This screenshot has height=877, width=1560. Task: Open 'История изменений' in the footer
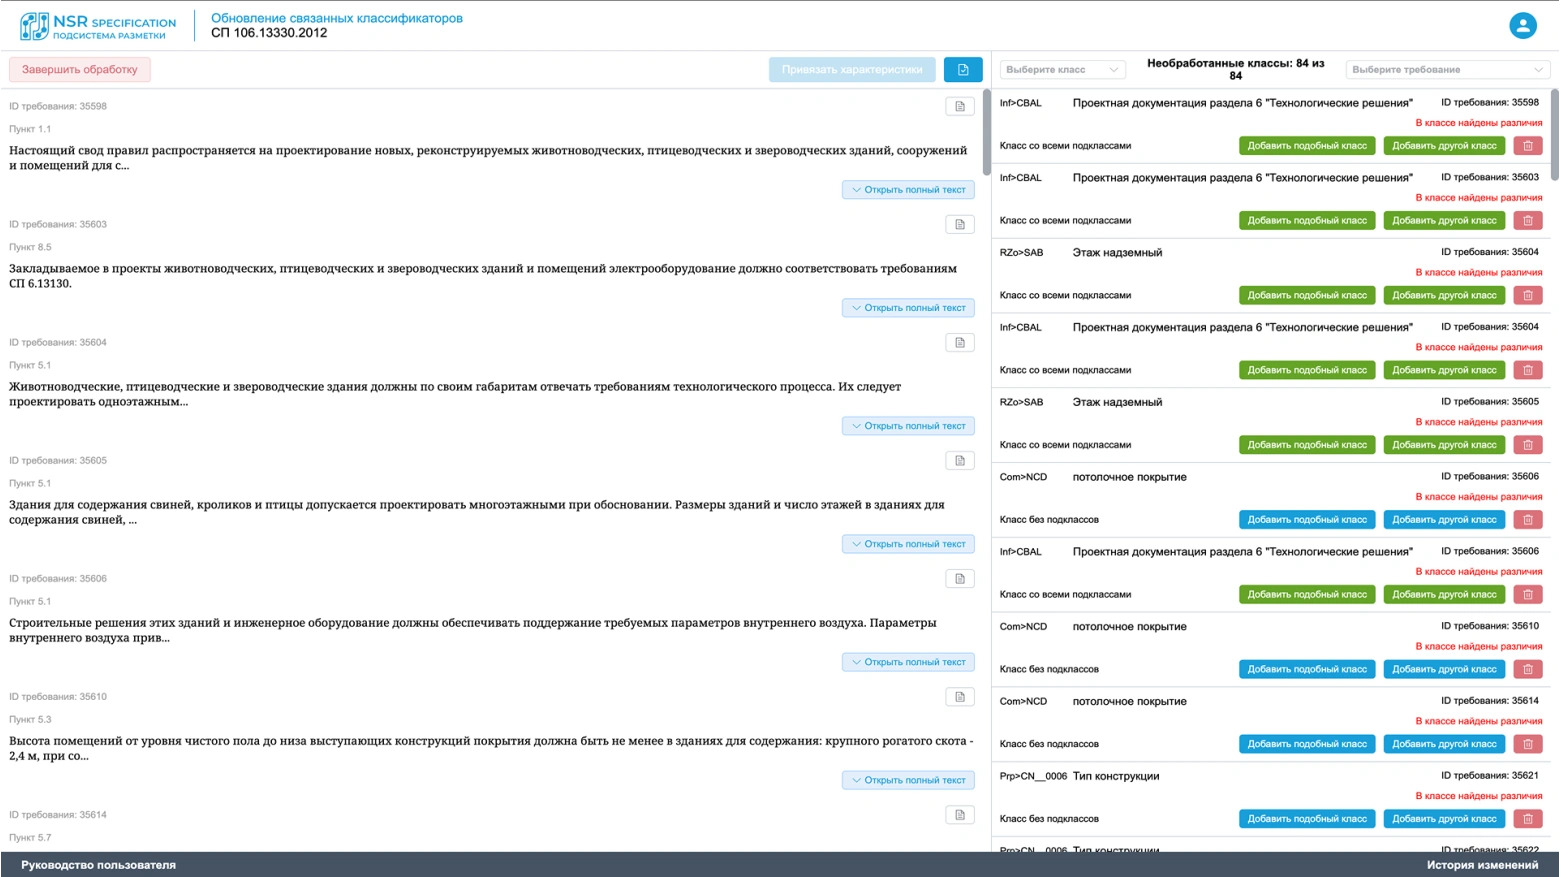pyautogui.click(x=1481, y=865)
